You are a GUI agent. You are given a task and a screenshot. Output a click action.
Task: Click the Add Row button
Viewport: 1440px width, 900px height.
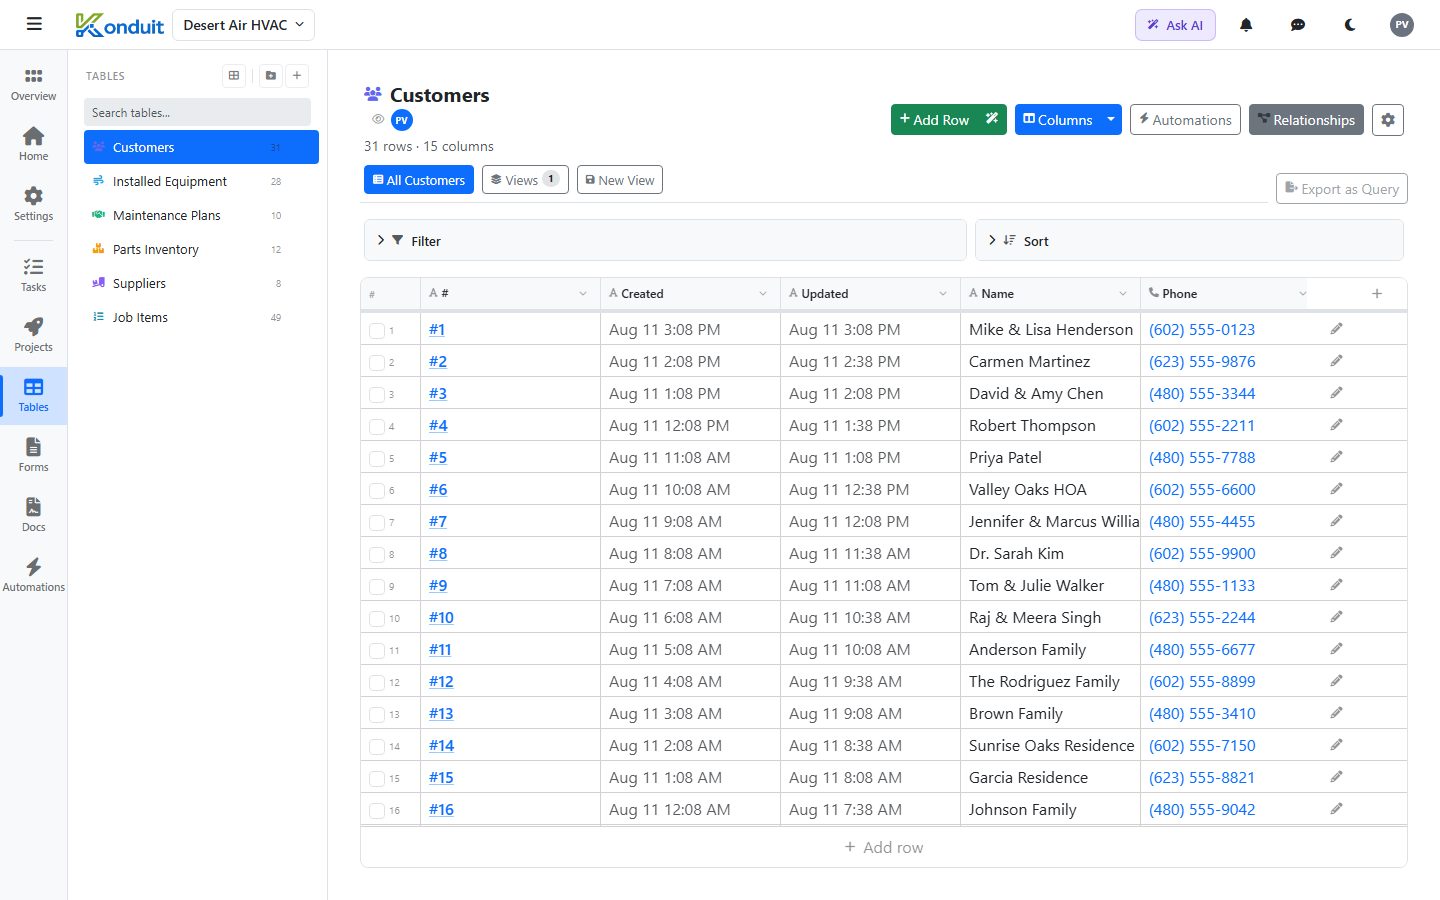click(x=934, y=119)
